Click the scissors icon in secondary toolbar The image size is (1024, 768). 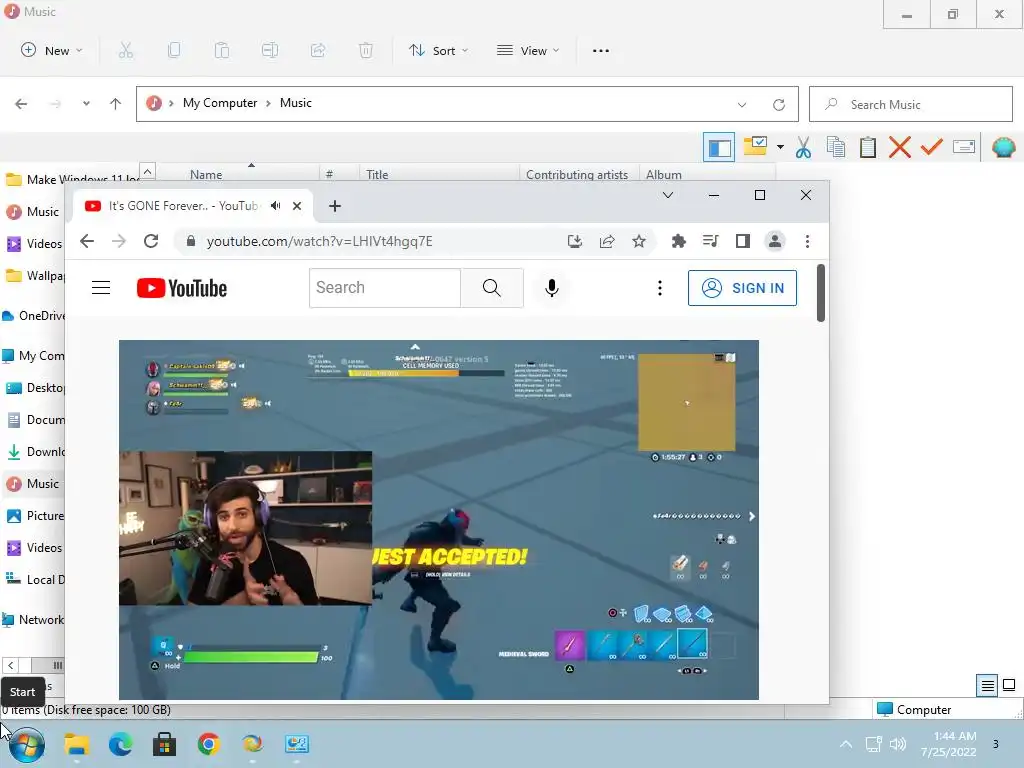tap(803, 147)
